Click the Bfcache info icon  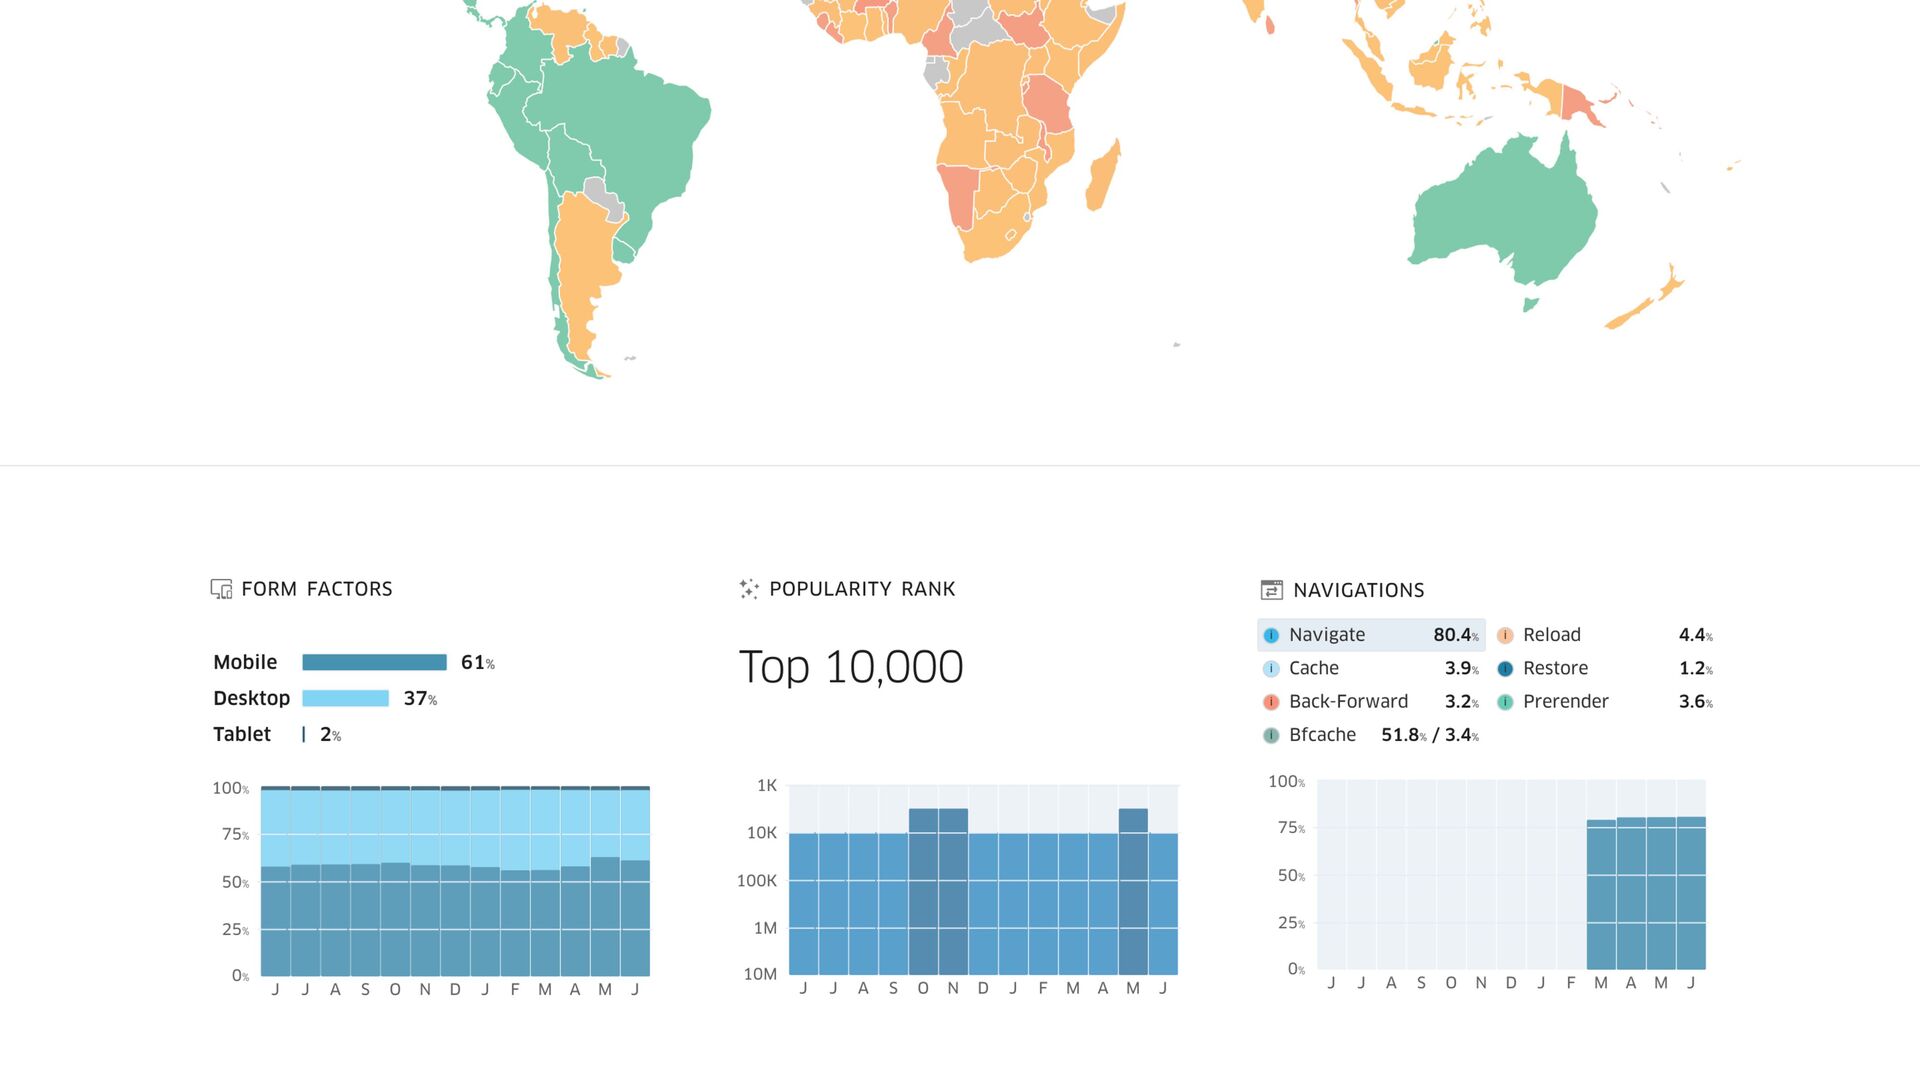coord(1271,735)
